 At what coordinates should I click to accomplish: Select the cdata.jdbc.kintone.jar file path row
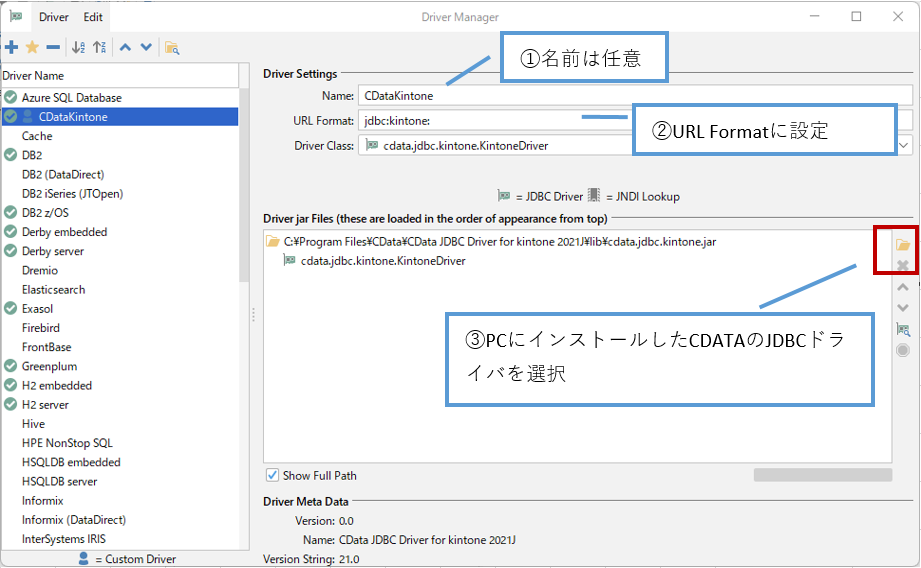(499, 241)
